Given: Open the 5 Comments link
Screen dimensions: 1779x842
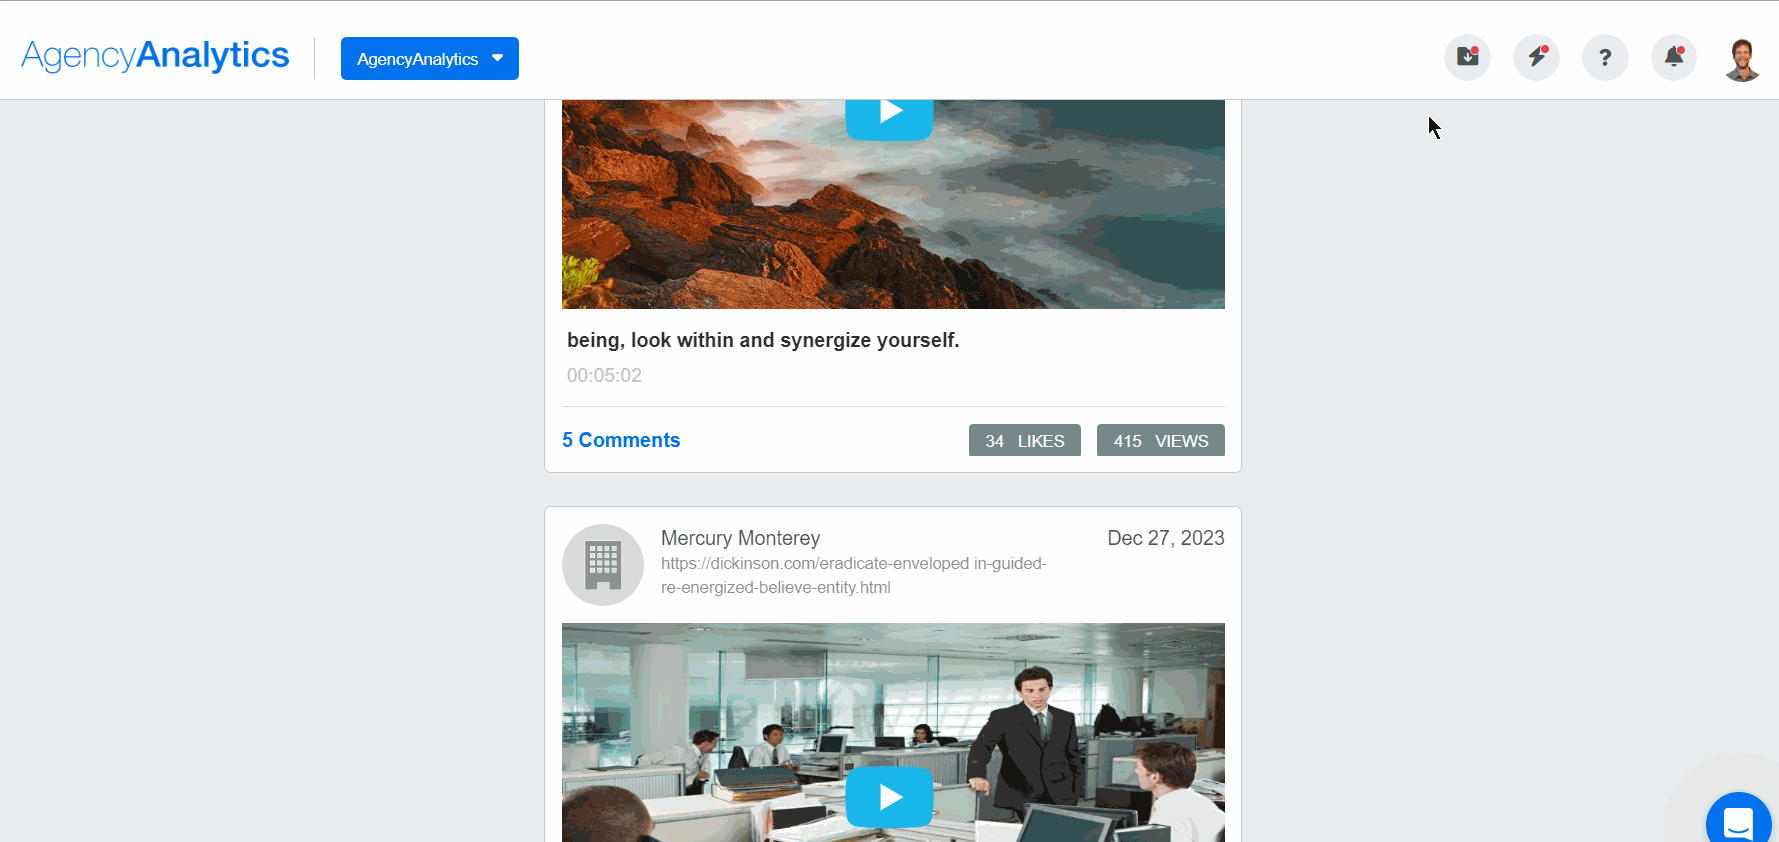Looking at the screenshot, I should [x=621, y=440].
